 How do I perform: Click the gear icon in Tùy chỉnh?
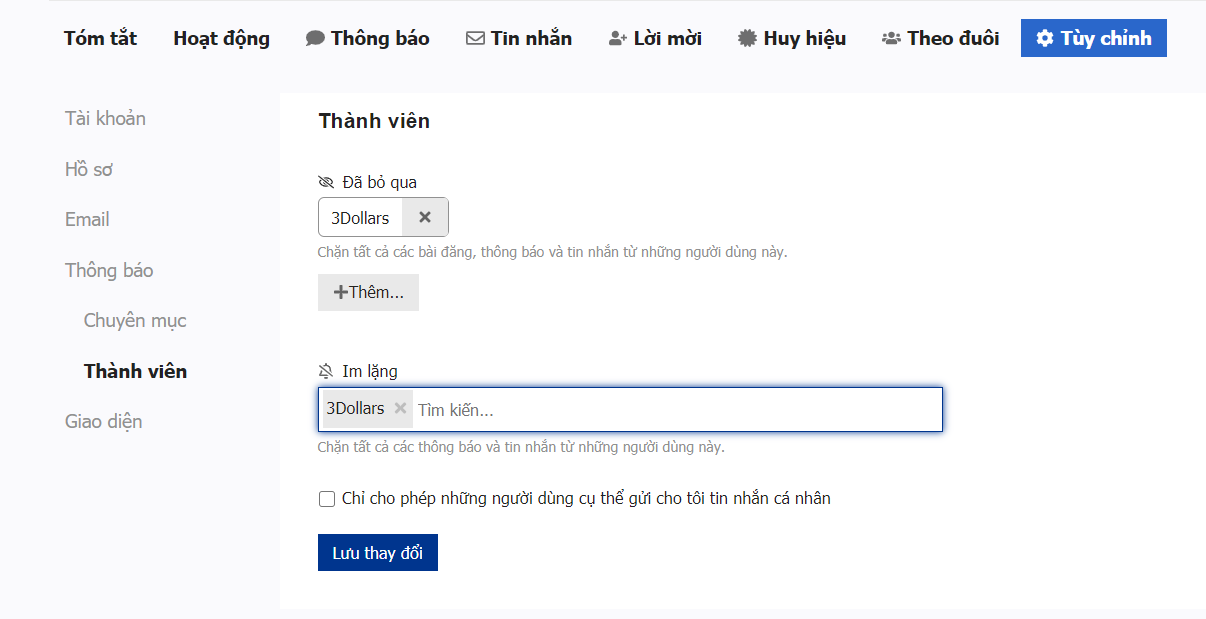click(x=1045, y=39)
